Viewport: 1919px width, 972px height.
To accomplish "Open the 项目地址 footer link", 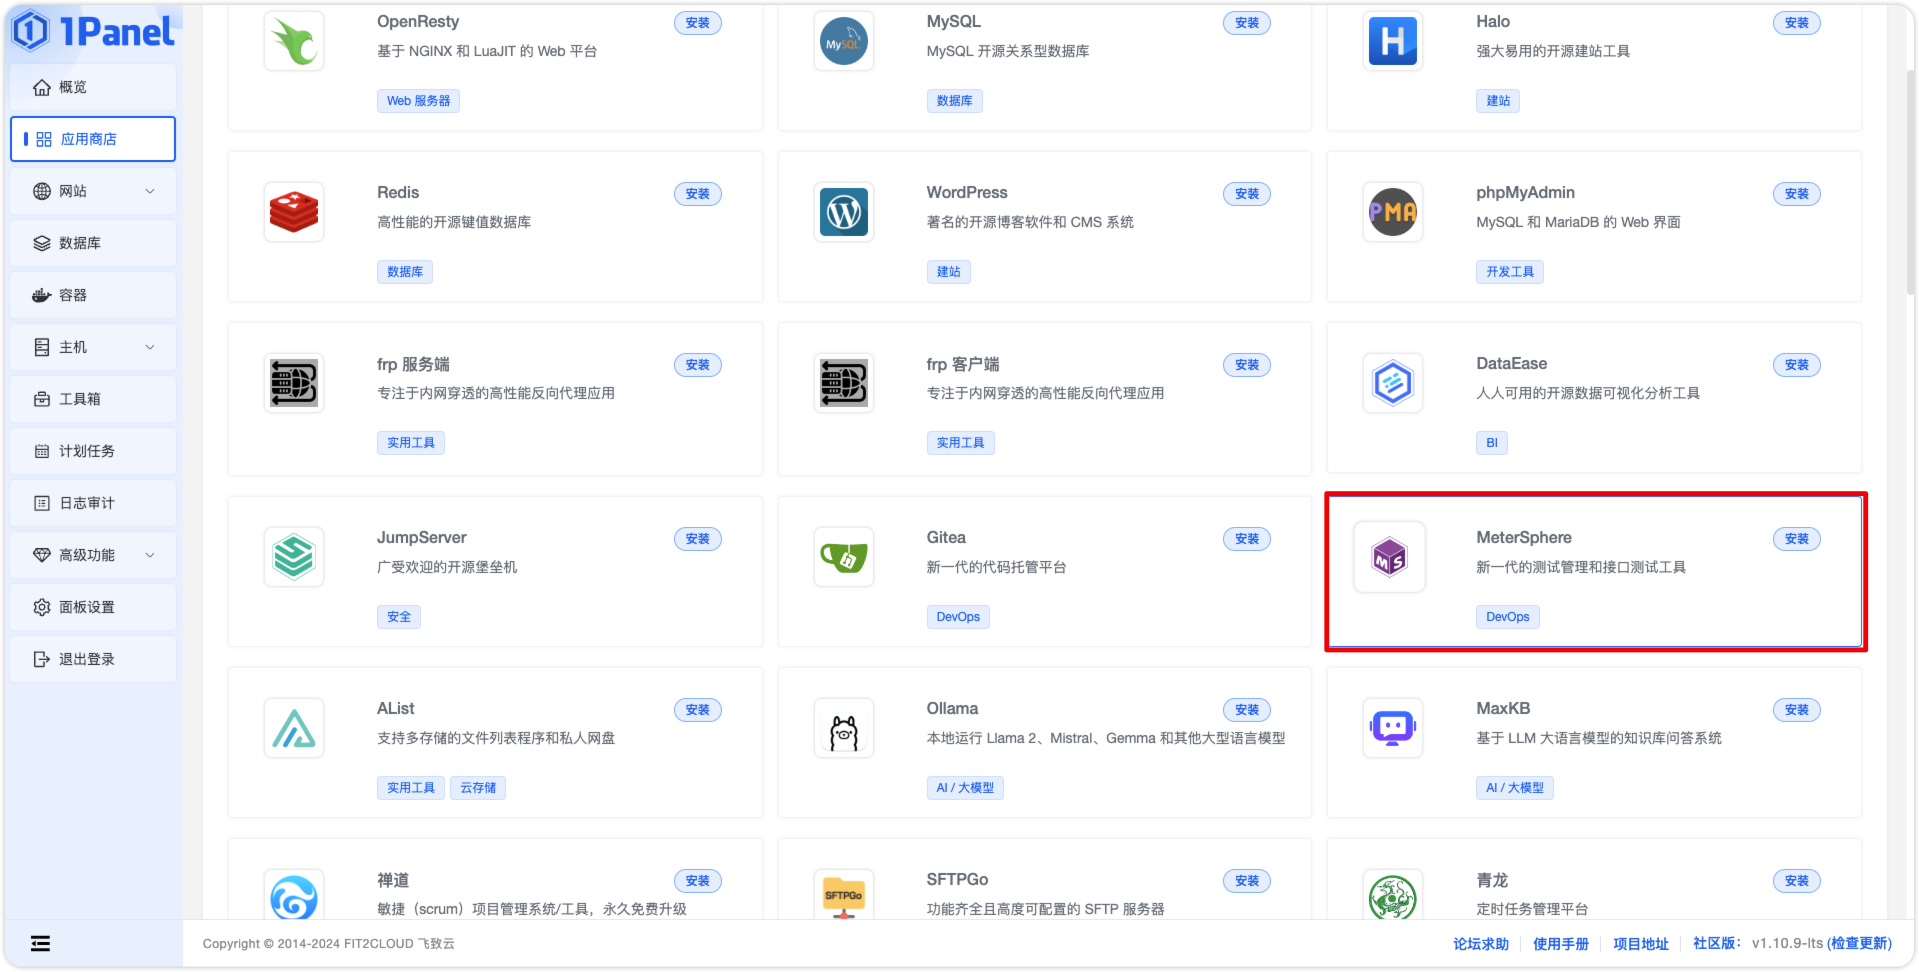I will (1640, 944).
